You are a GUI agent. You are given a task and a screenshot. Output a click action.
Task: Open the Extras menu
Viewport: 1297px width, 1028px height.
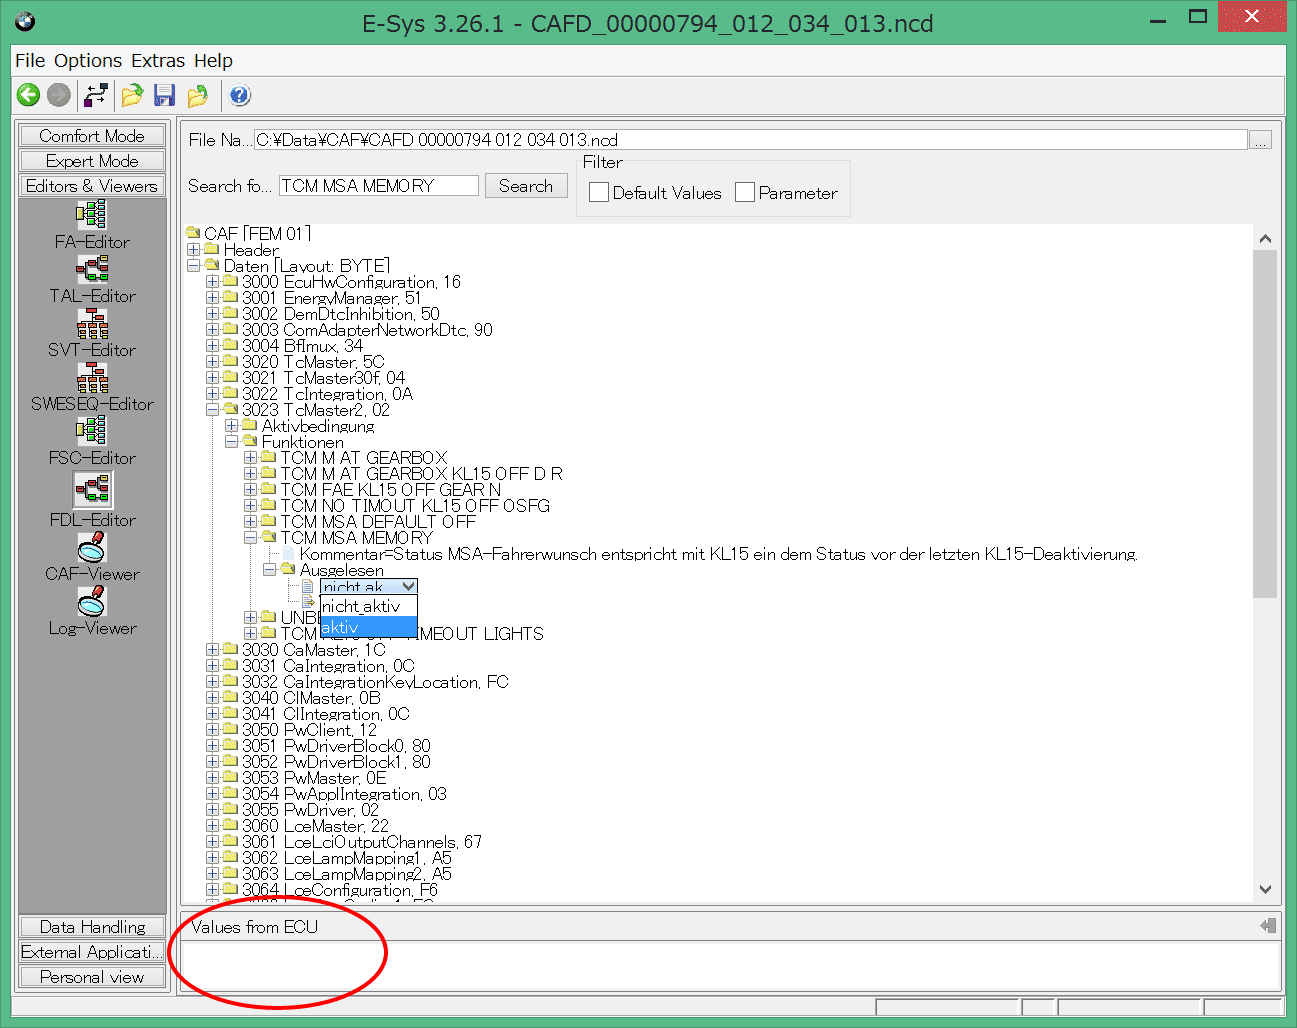(x=158, y=61)
